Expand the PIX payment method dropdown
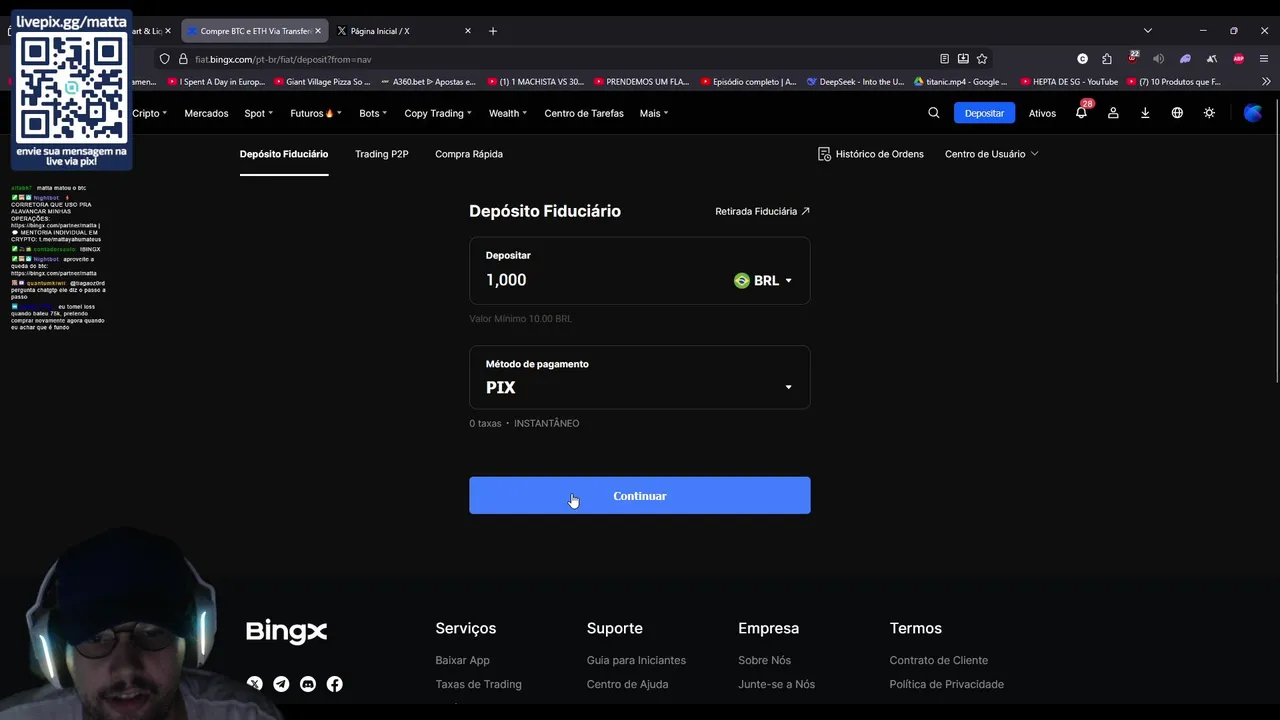The width and height of the screenshot is (1280, 720). click(788, 388)
